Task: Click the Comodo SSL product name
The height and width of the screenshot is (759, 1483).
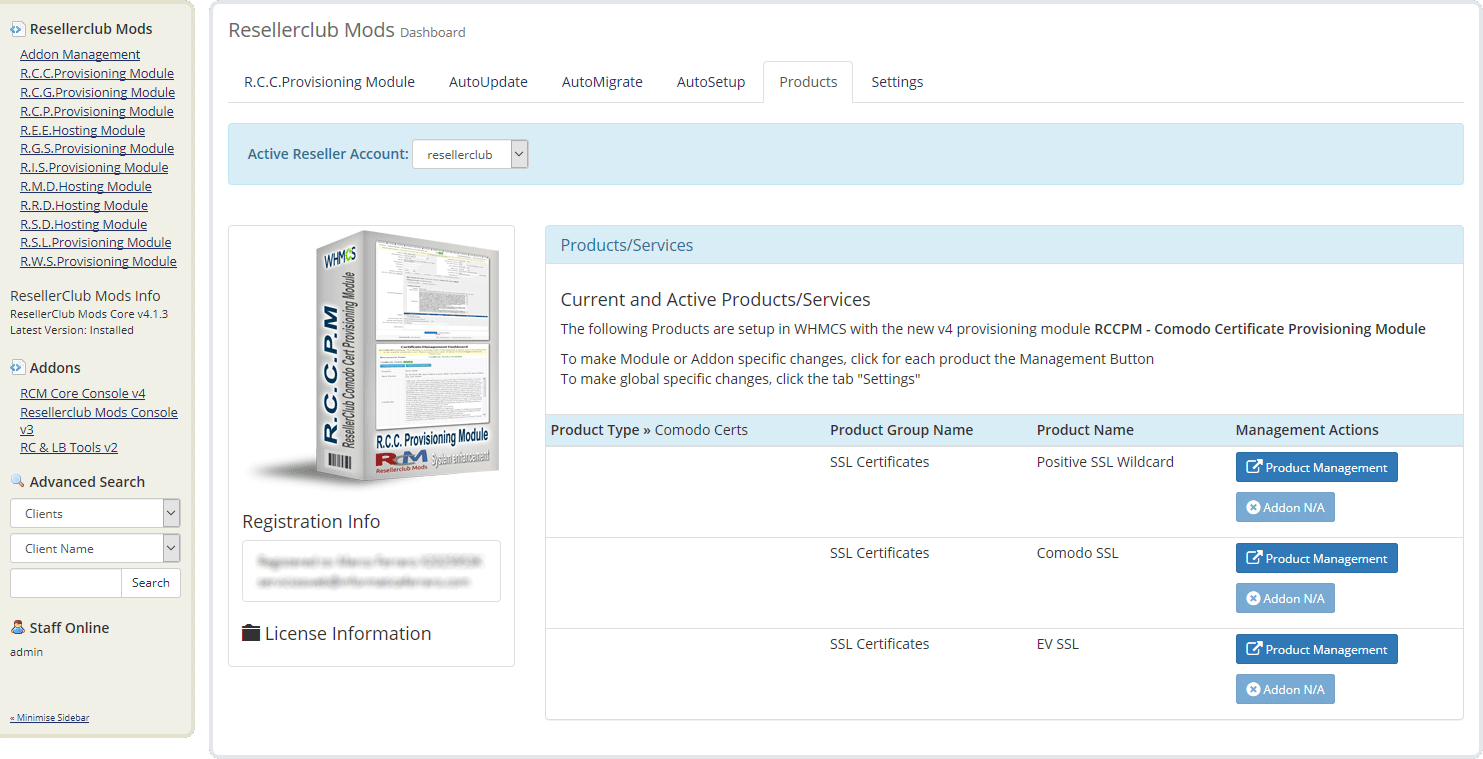Action: [x=1077, y=553]
